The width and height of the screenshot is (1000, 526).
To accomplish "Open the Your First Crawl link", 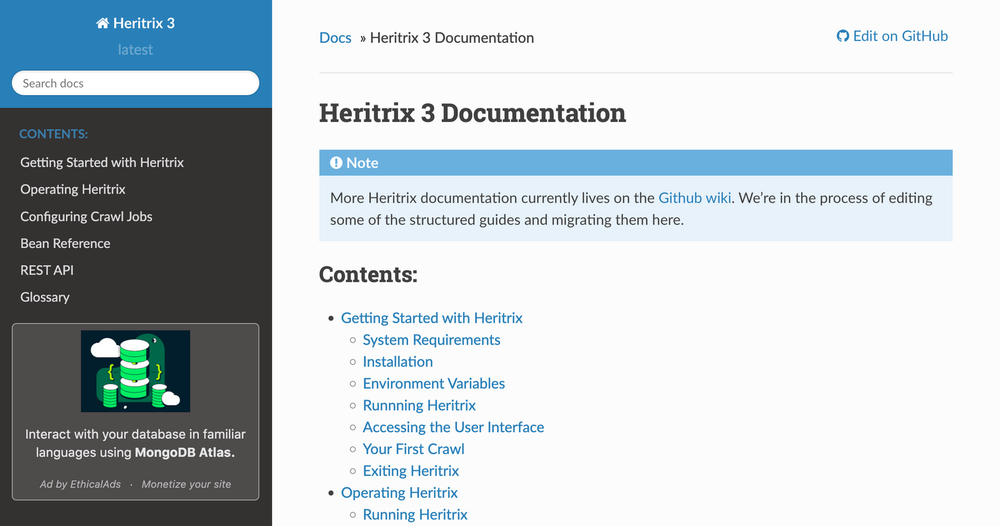I will (x=413, y=449).
